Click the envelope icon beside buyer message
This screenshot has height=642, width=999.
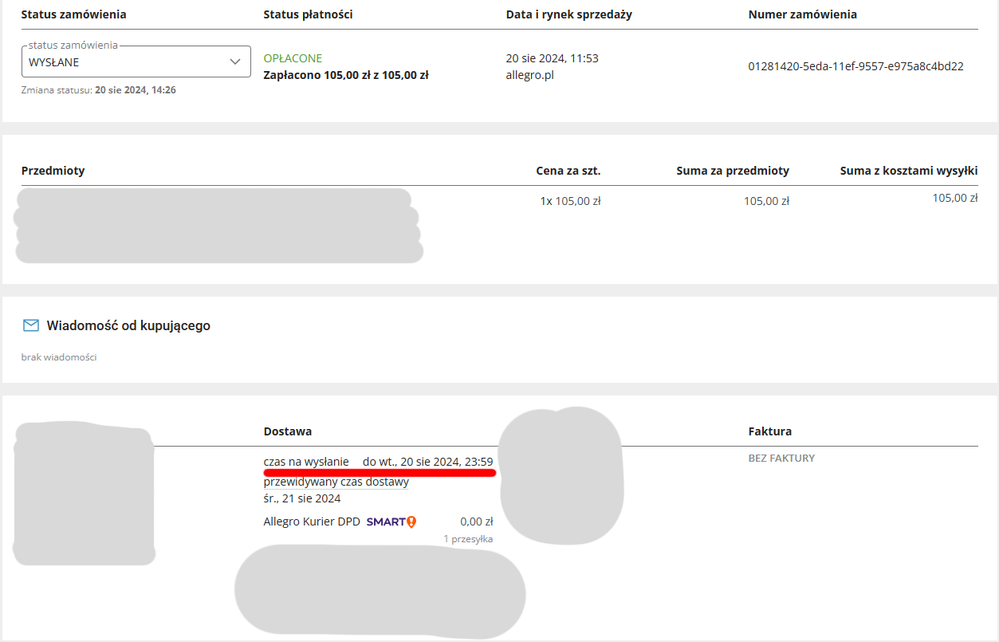[31, 326]
